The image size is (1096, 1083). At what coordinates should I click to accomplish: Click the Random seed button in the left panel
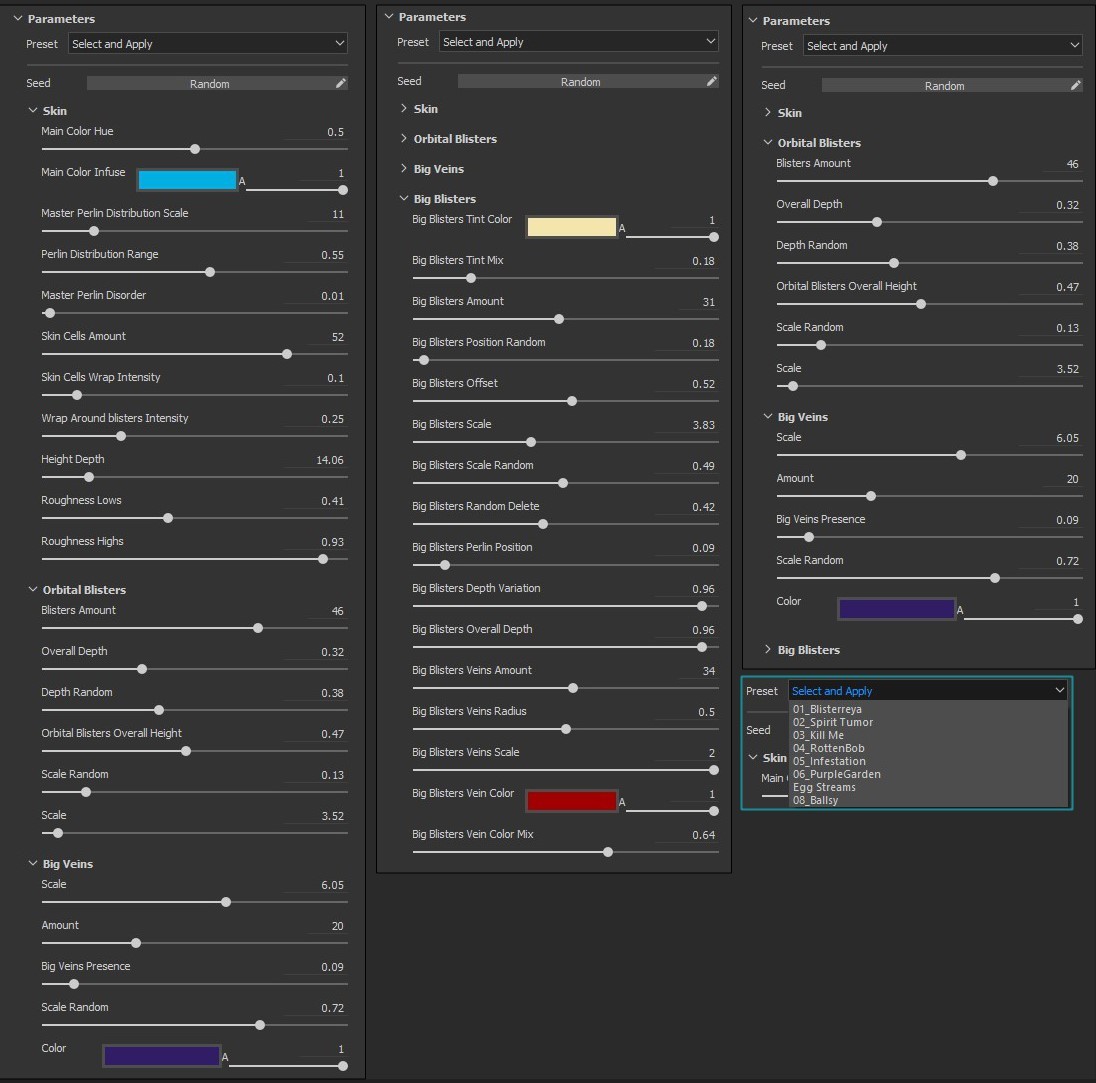pyautogui.click(x=210, y=83)
